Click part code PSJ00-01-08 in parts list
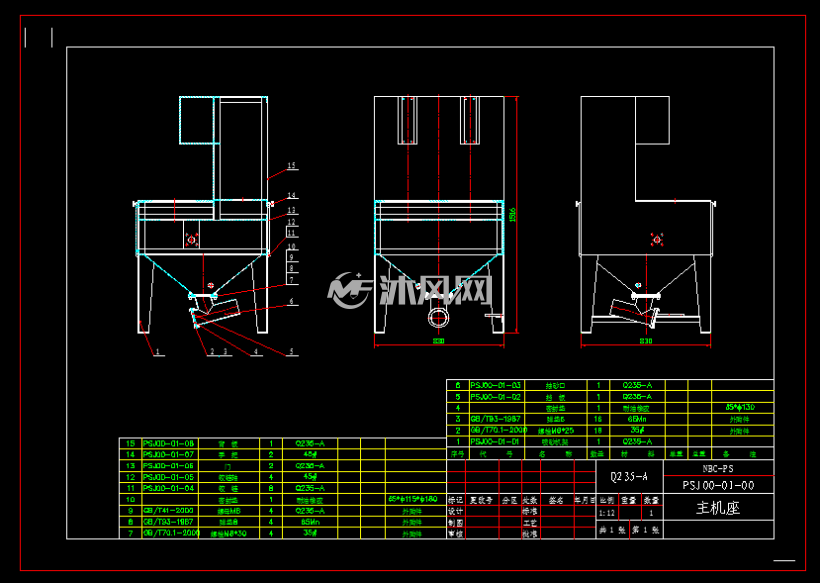This screenshot has height=583, width=820. [x=168, y=443]
